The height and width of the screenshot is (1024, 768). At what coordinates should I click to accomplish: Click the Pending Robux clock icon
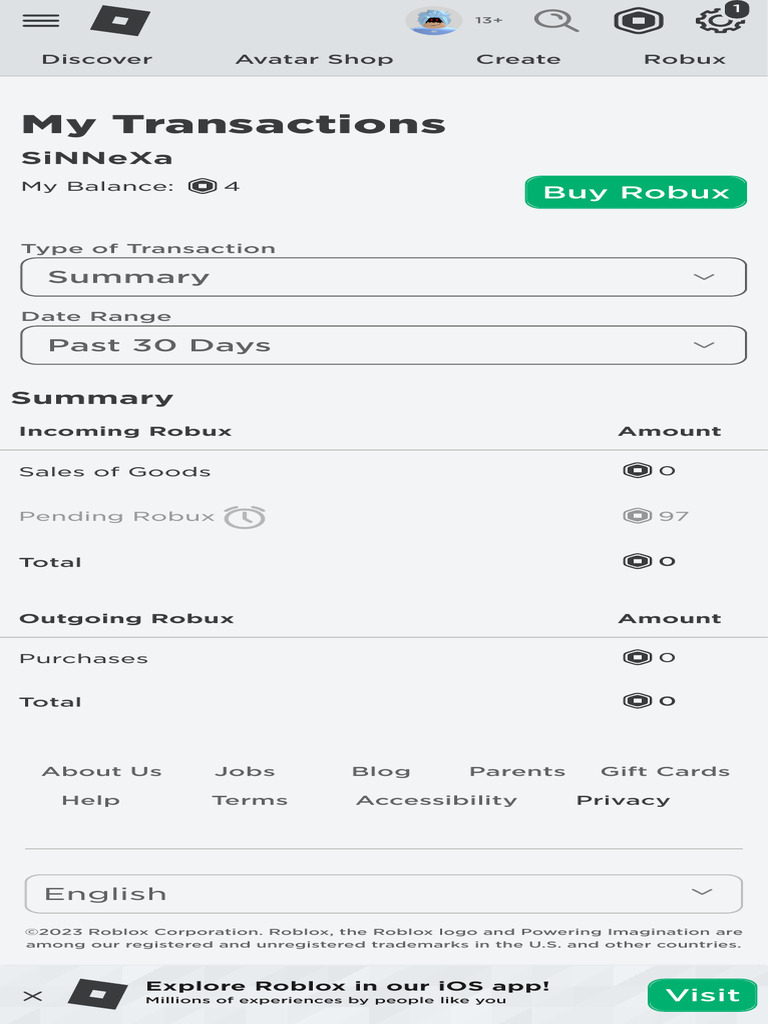(x=244, y=517)
